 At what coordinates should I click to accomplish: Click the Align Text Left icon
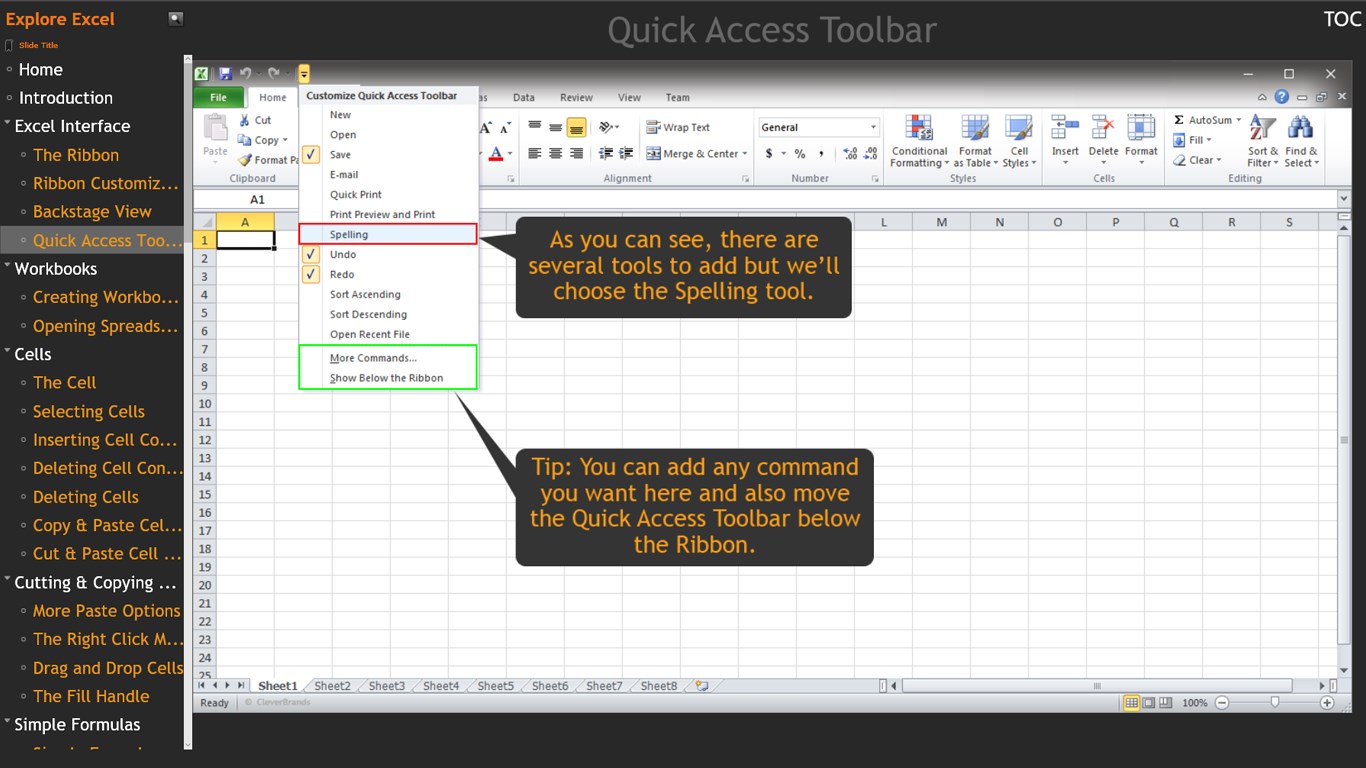pos(535,153)
